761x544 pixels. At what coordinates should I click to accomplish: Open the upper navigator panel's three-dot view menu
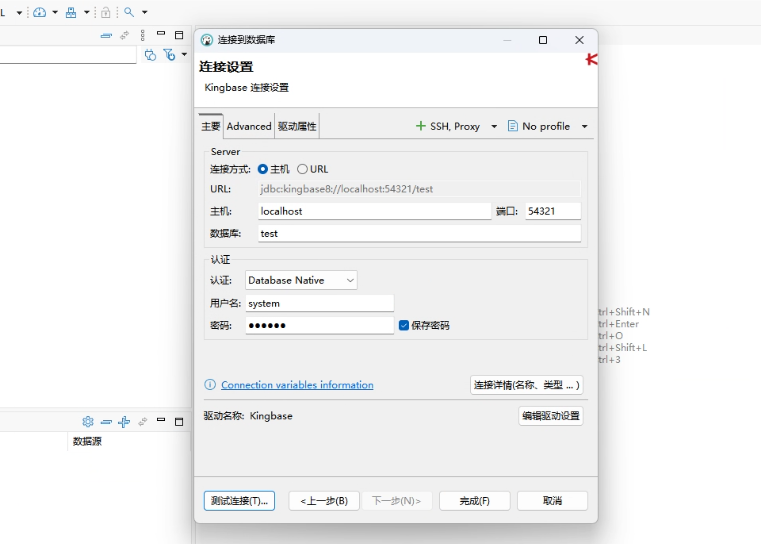click(x=143, y=35)
